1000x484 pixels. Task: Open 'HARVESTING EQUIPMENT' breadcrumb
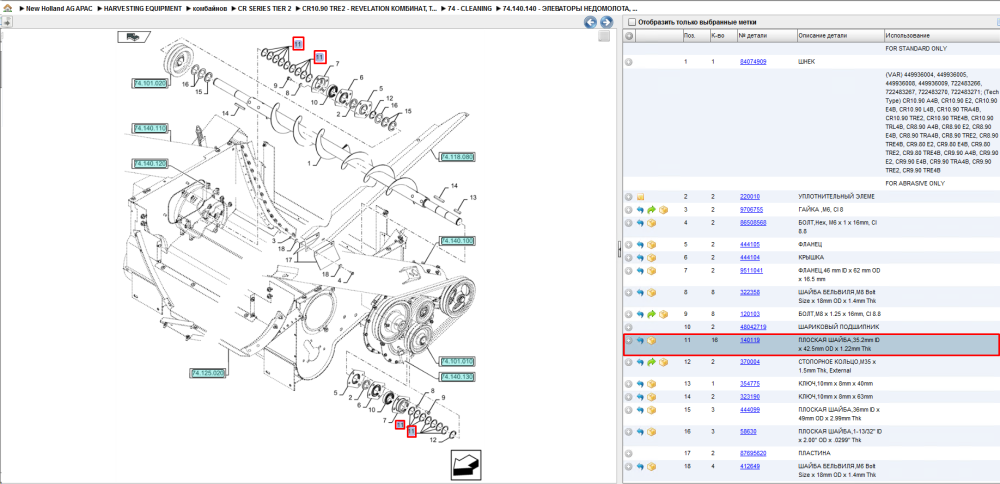point(145,9)
